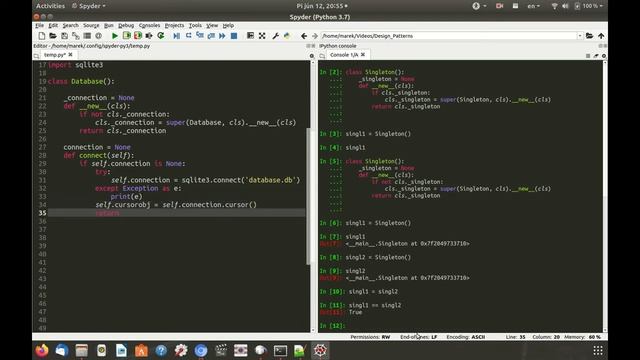Re-run last script icon
The width and height of the screenshot is (640, 360).
click(161, 36)
